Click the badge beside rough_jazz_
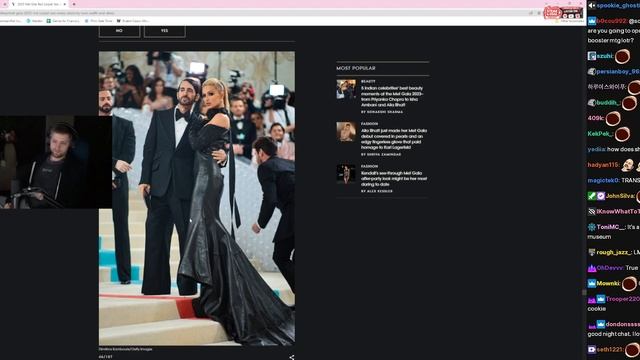This screenshot has width=640, height=360. 592,253
